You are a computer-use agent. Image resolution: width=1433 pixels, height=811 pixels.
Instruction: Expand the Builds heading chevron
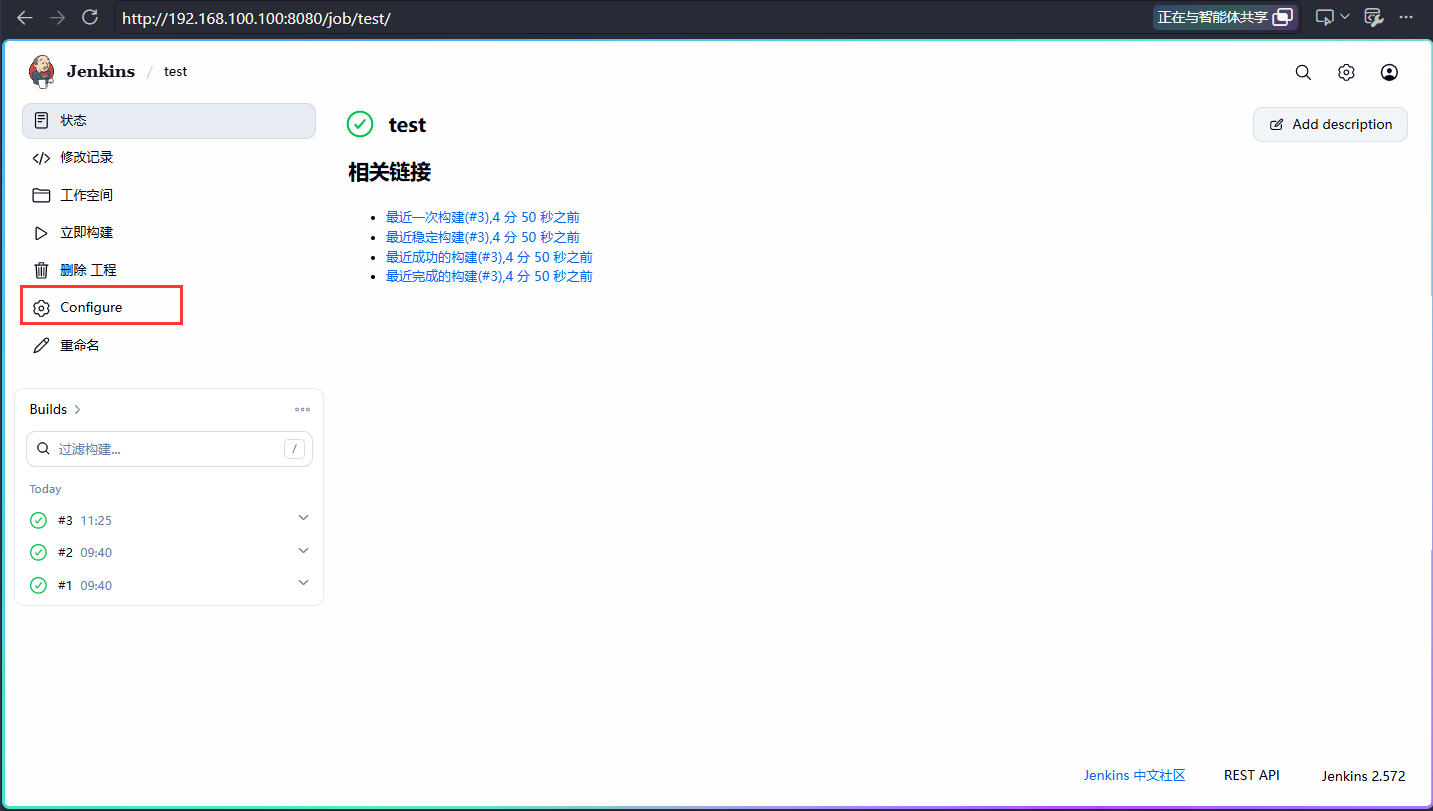[x=78, y=409]
